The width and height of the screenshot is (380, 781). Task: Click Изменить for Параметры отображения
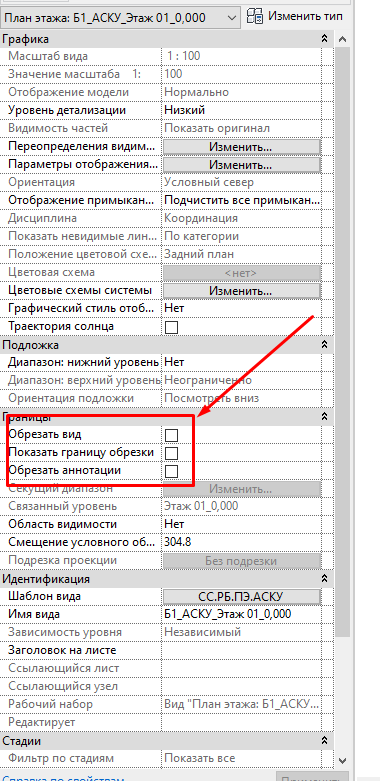point(242,164)
